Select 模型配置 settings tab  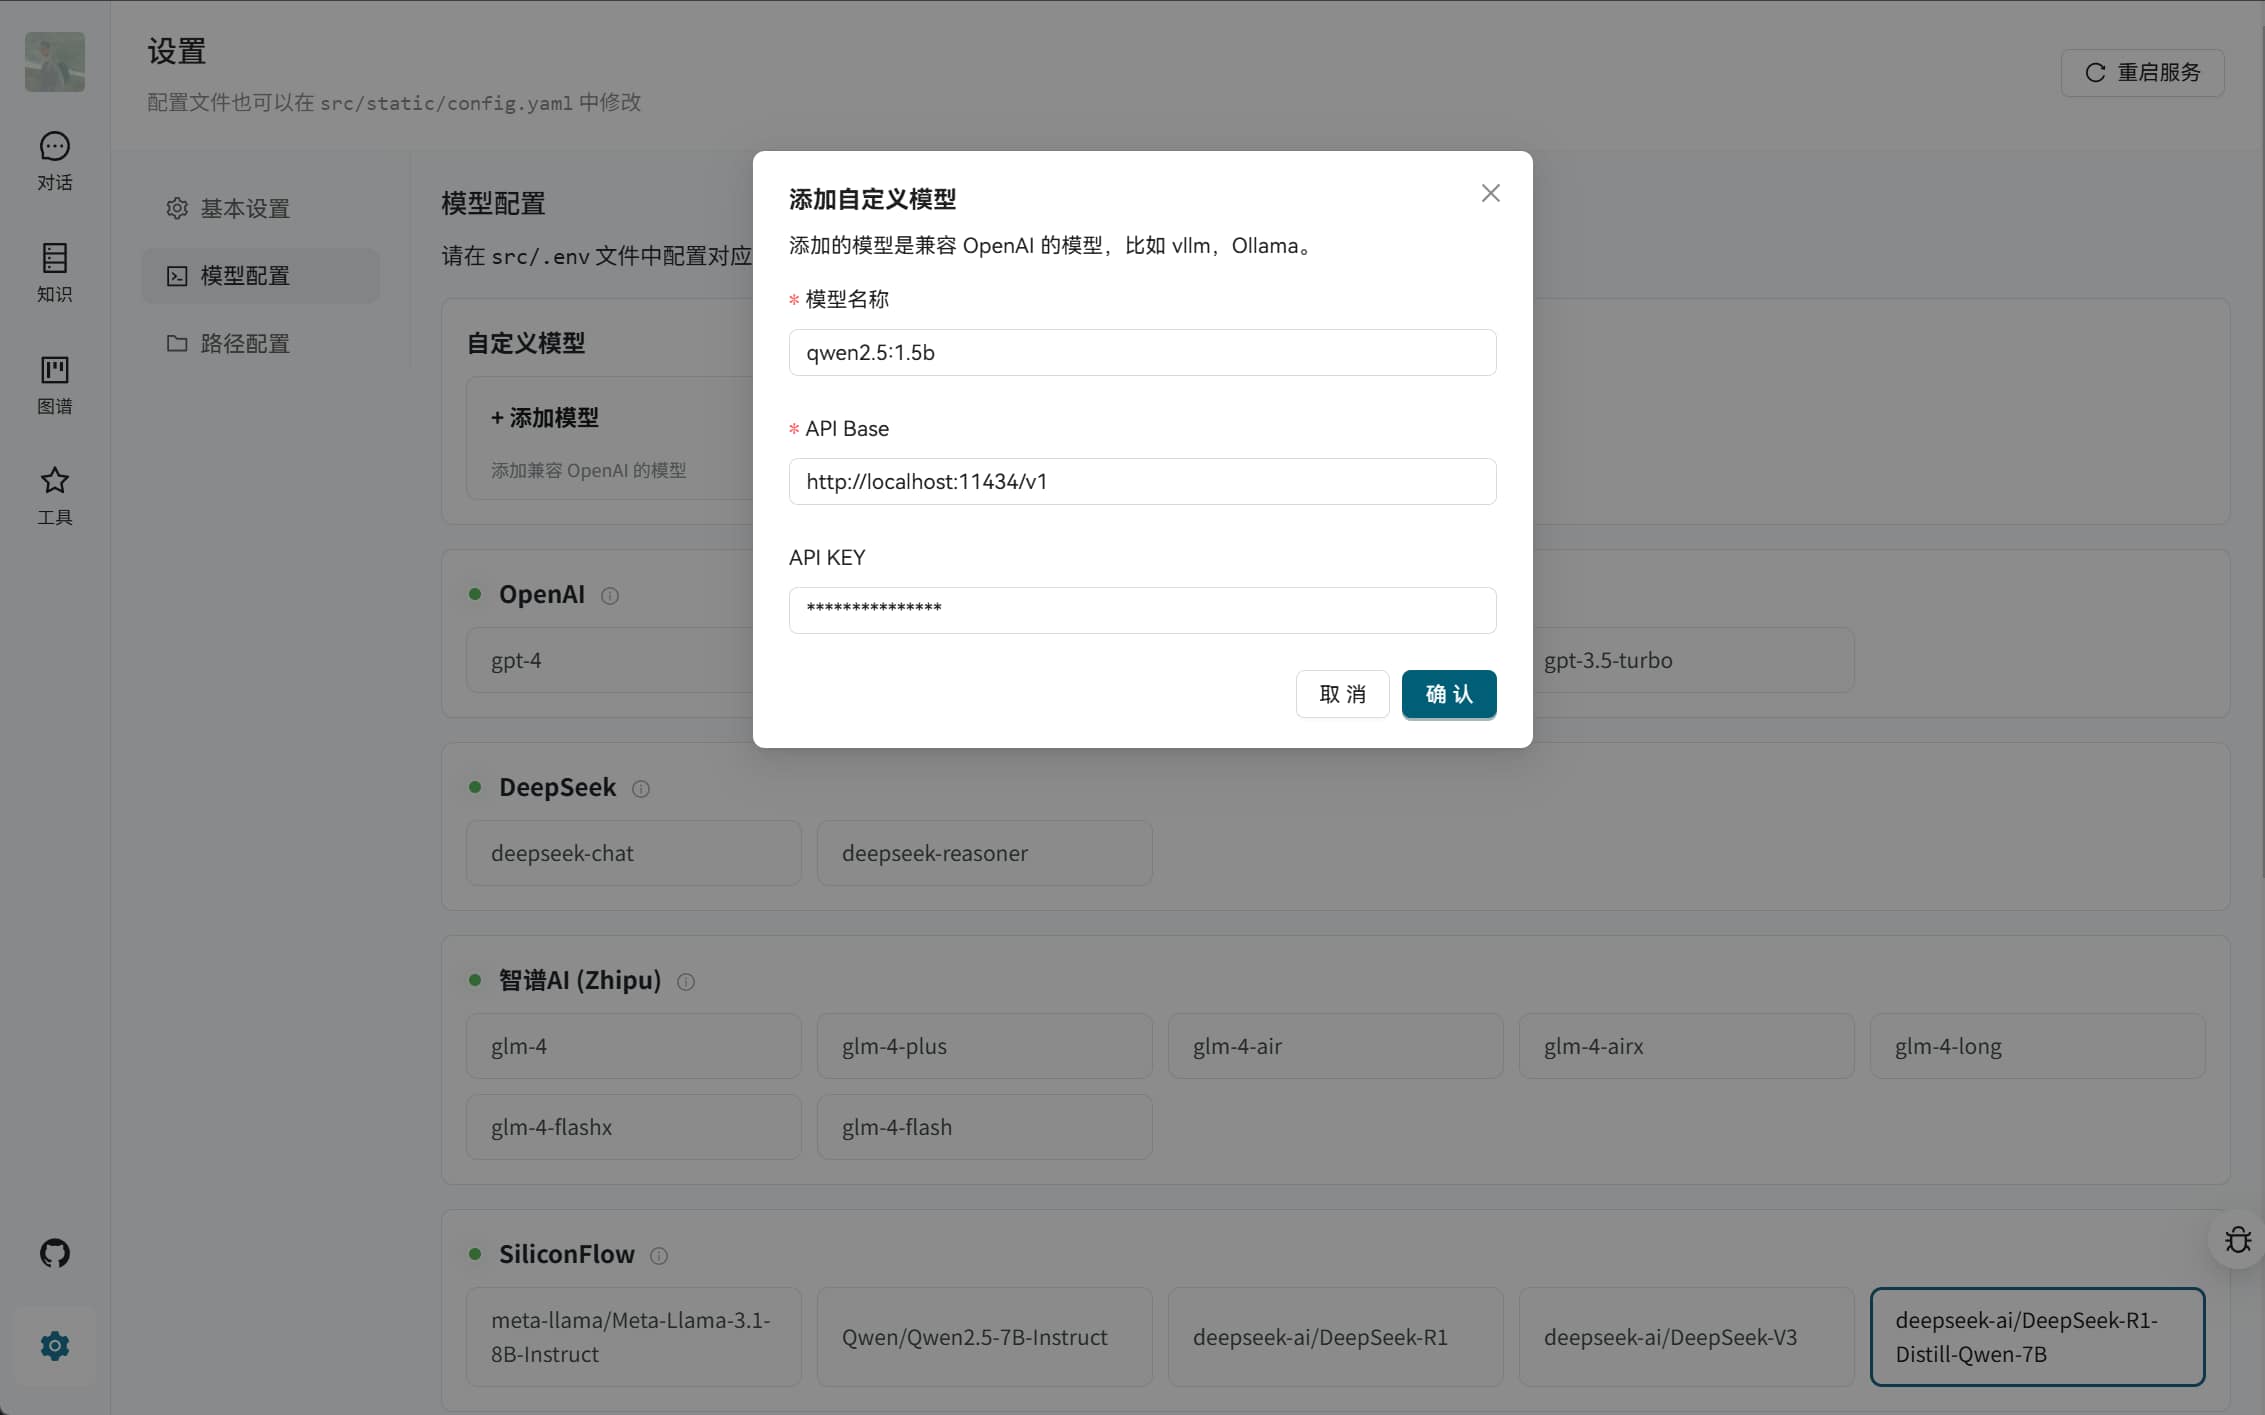click(244, 275)
